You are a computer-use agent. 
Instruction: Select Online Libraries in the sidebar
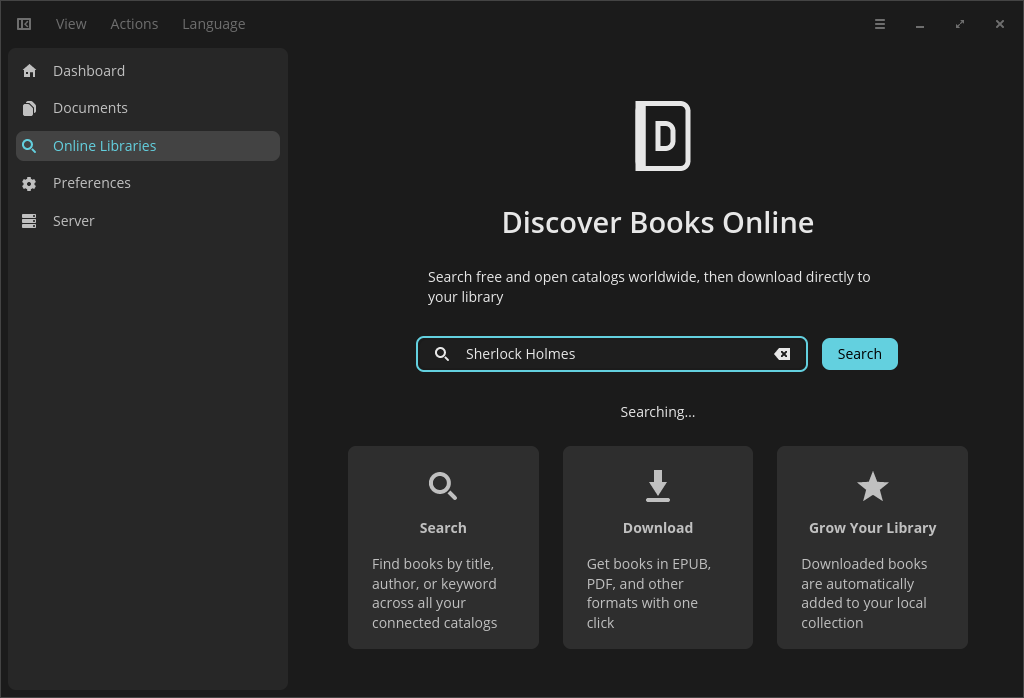click(x=148, y=146)
